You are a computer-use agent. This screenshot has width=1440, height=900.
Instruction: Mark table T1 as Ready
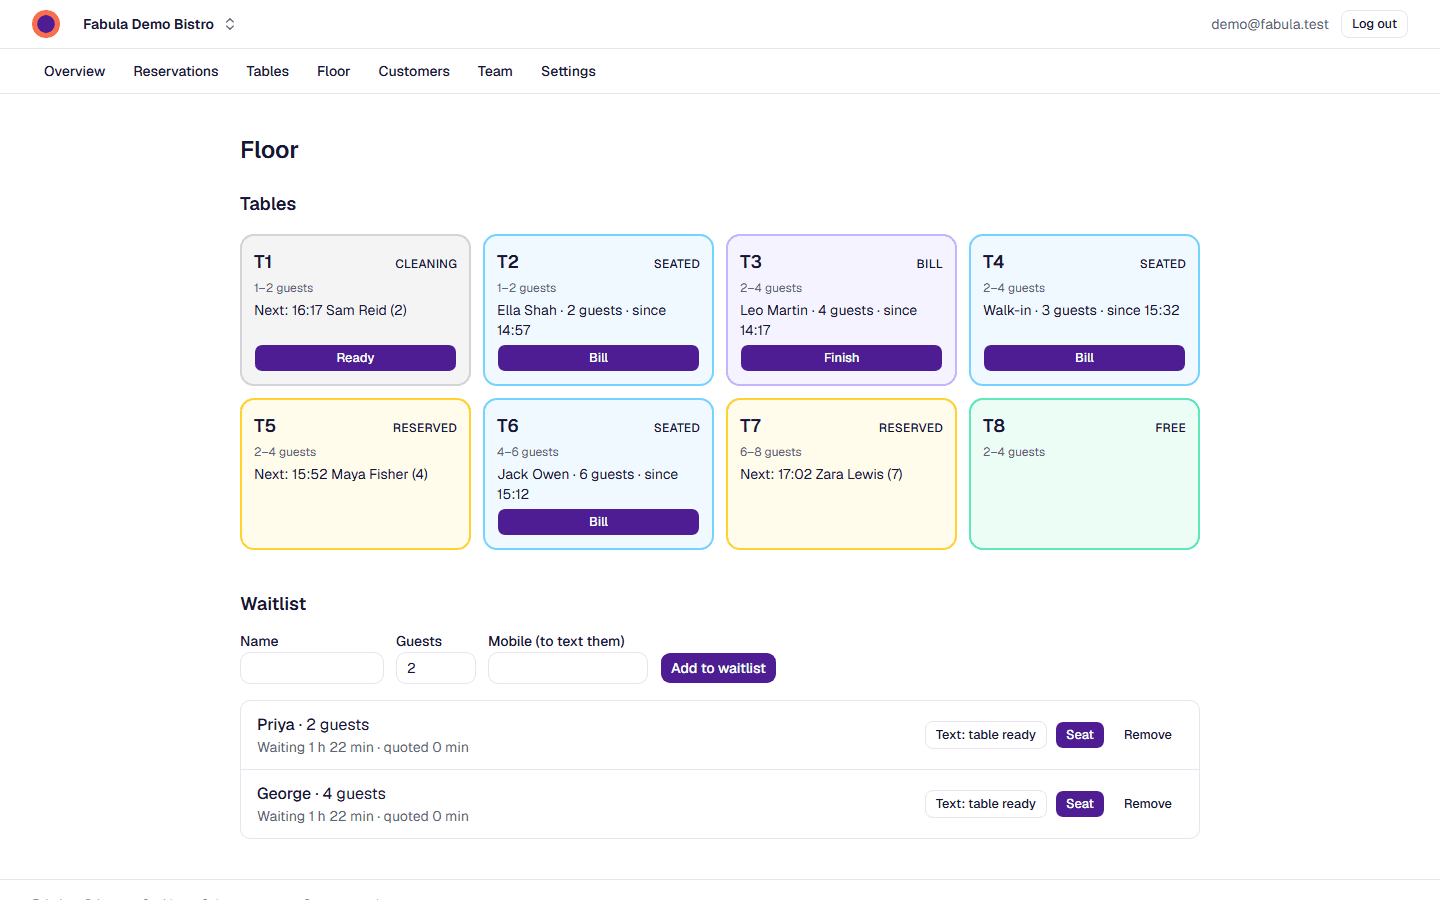(355, 358)
